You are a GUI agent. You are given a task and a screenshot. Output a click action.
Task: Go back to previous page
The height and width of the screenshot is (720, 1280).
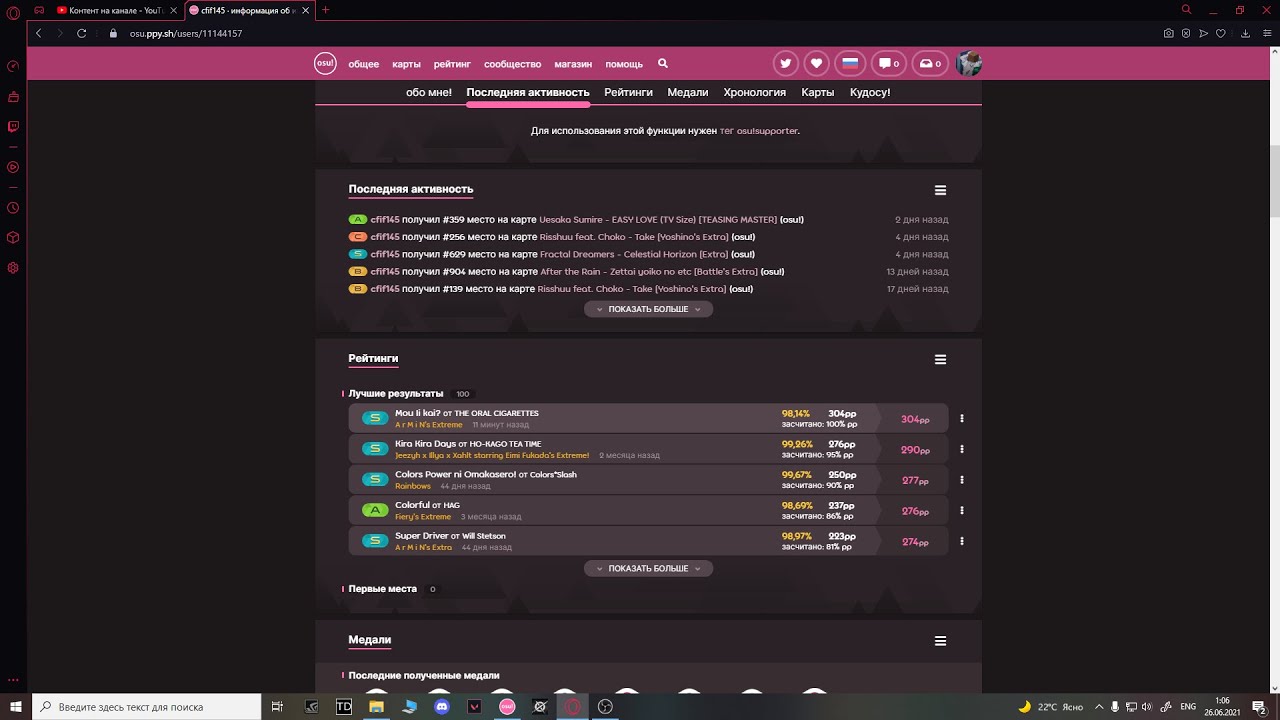tap(38, 33)
